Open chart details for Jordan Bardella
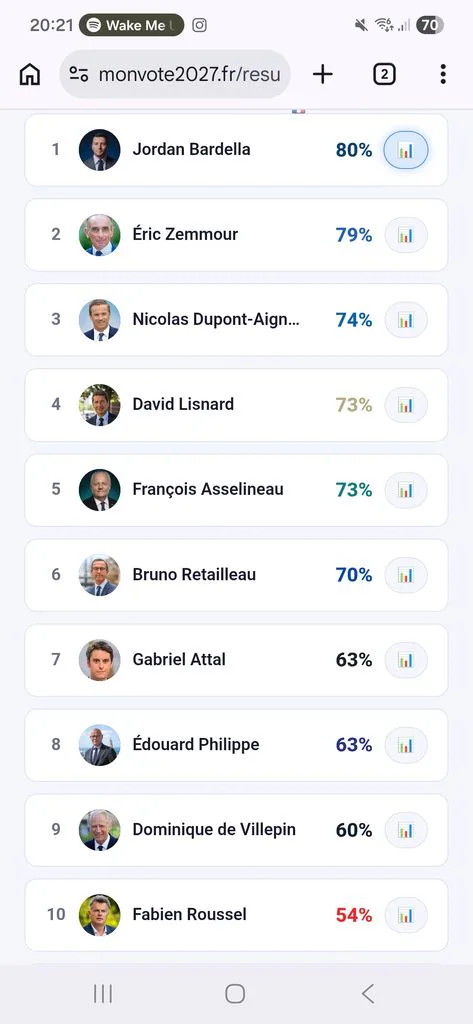 pos(406,150)
